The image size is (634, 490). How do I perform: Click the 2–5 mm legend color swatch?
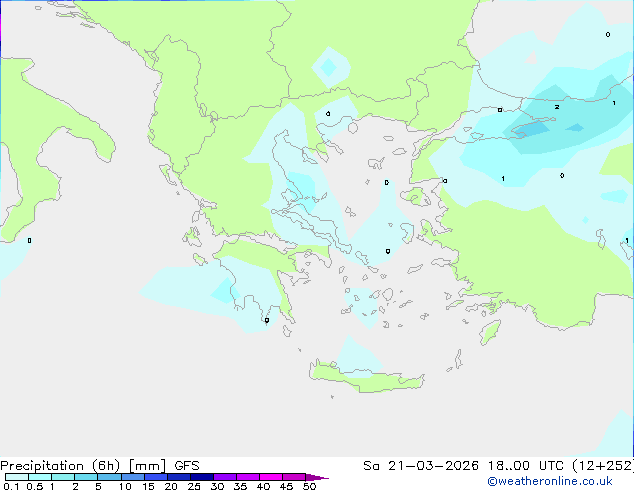(86, 477)
